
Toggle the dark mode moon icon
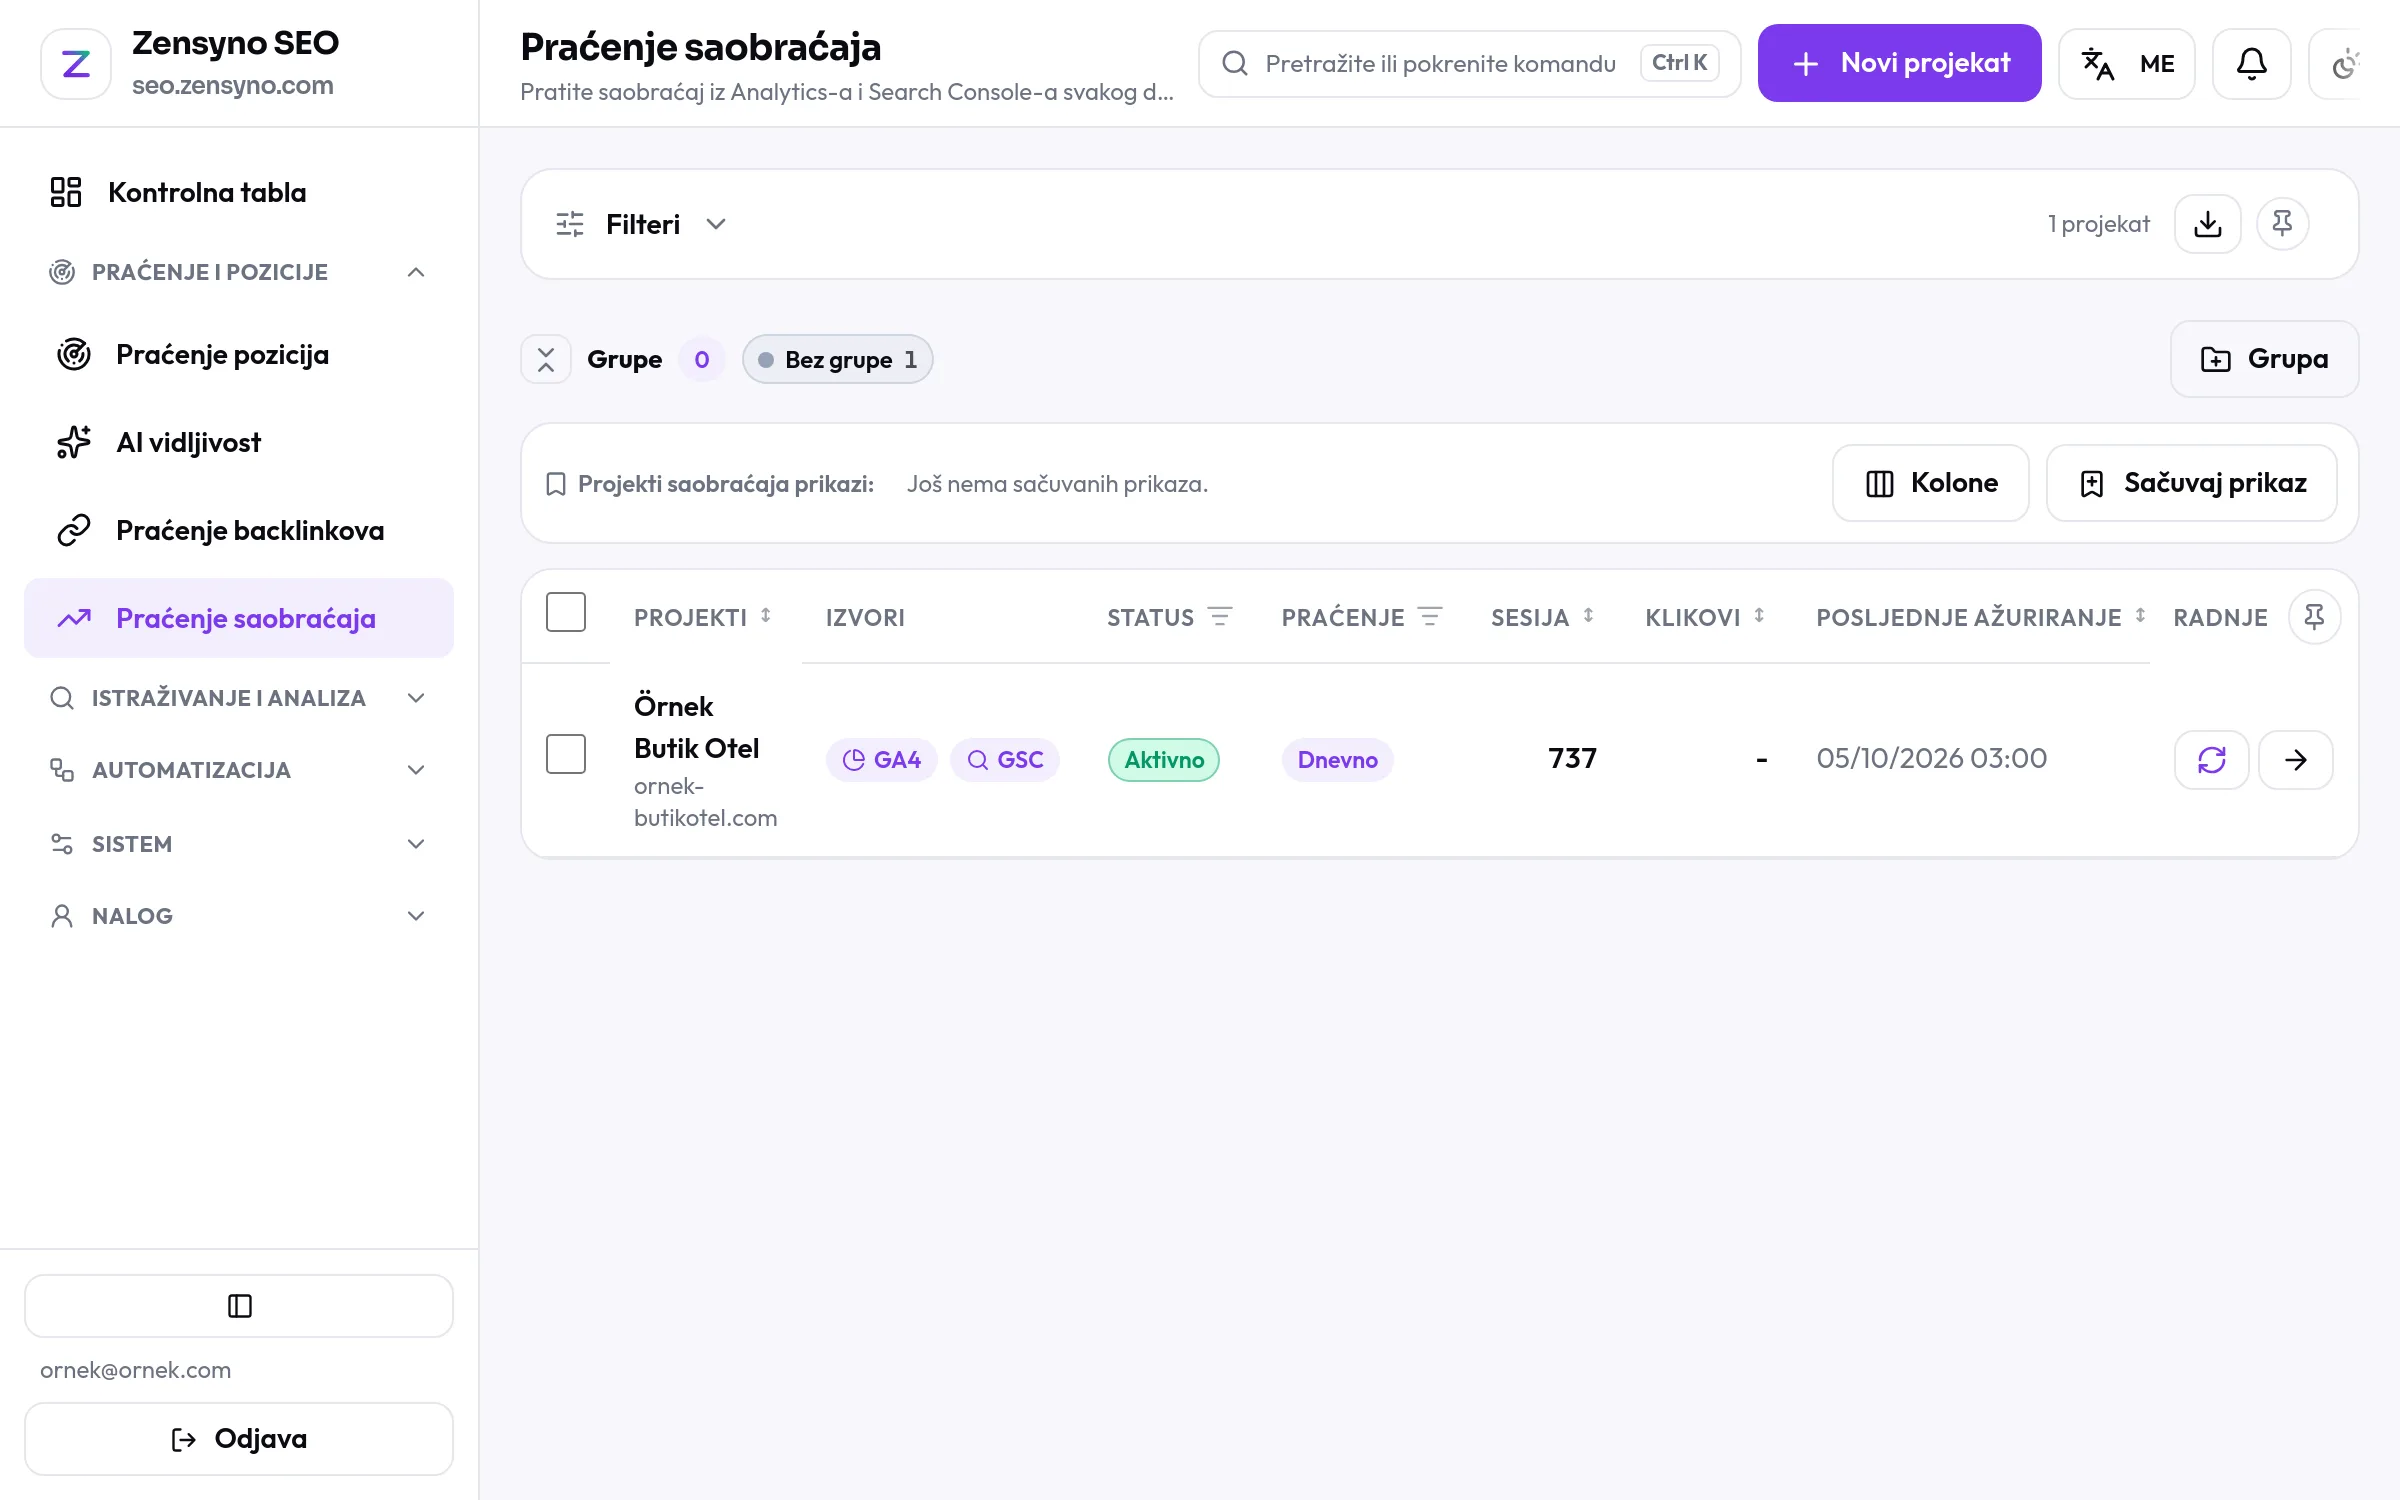[x=2344, y=64]
